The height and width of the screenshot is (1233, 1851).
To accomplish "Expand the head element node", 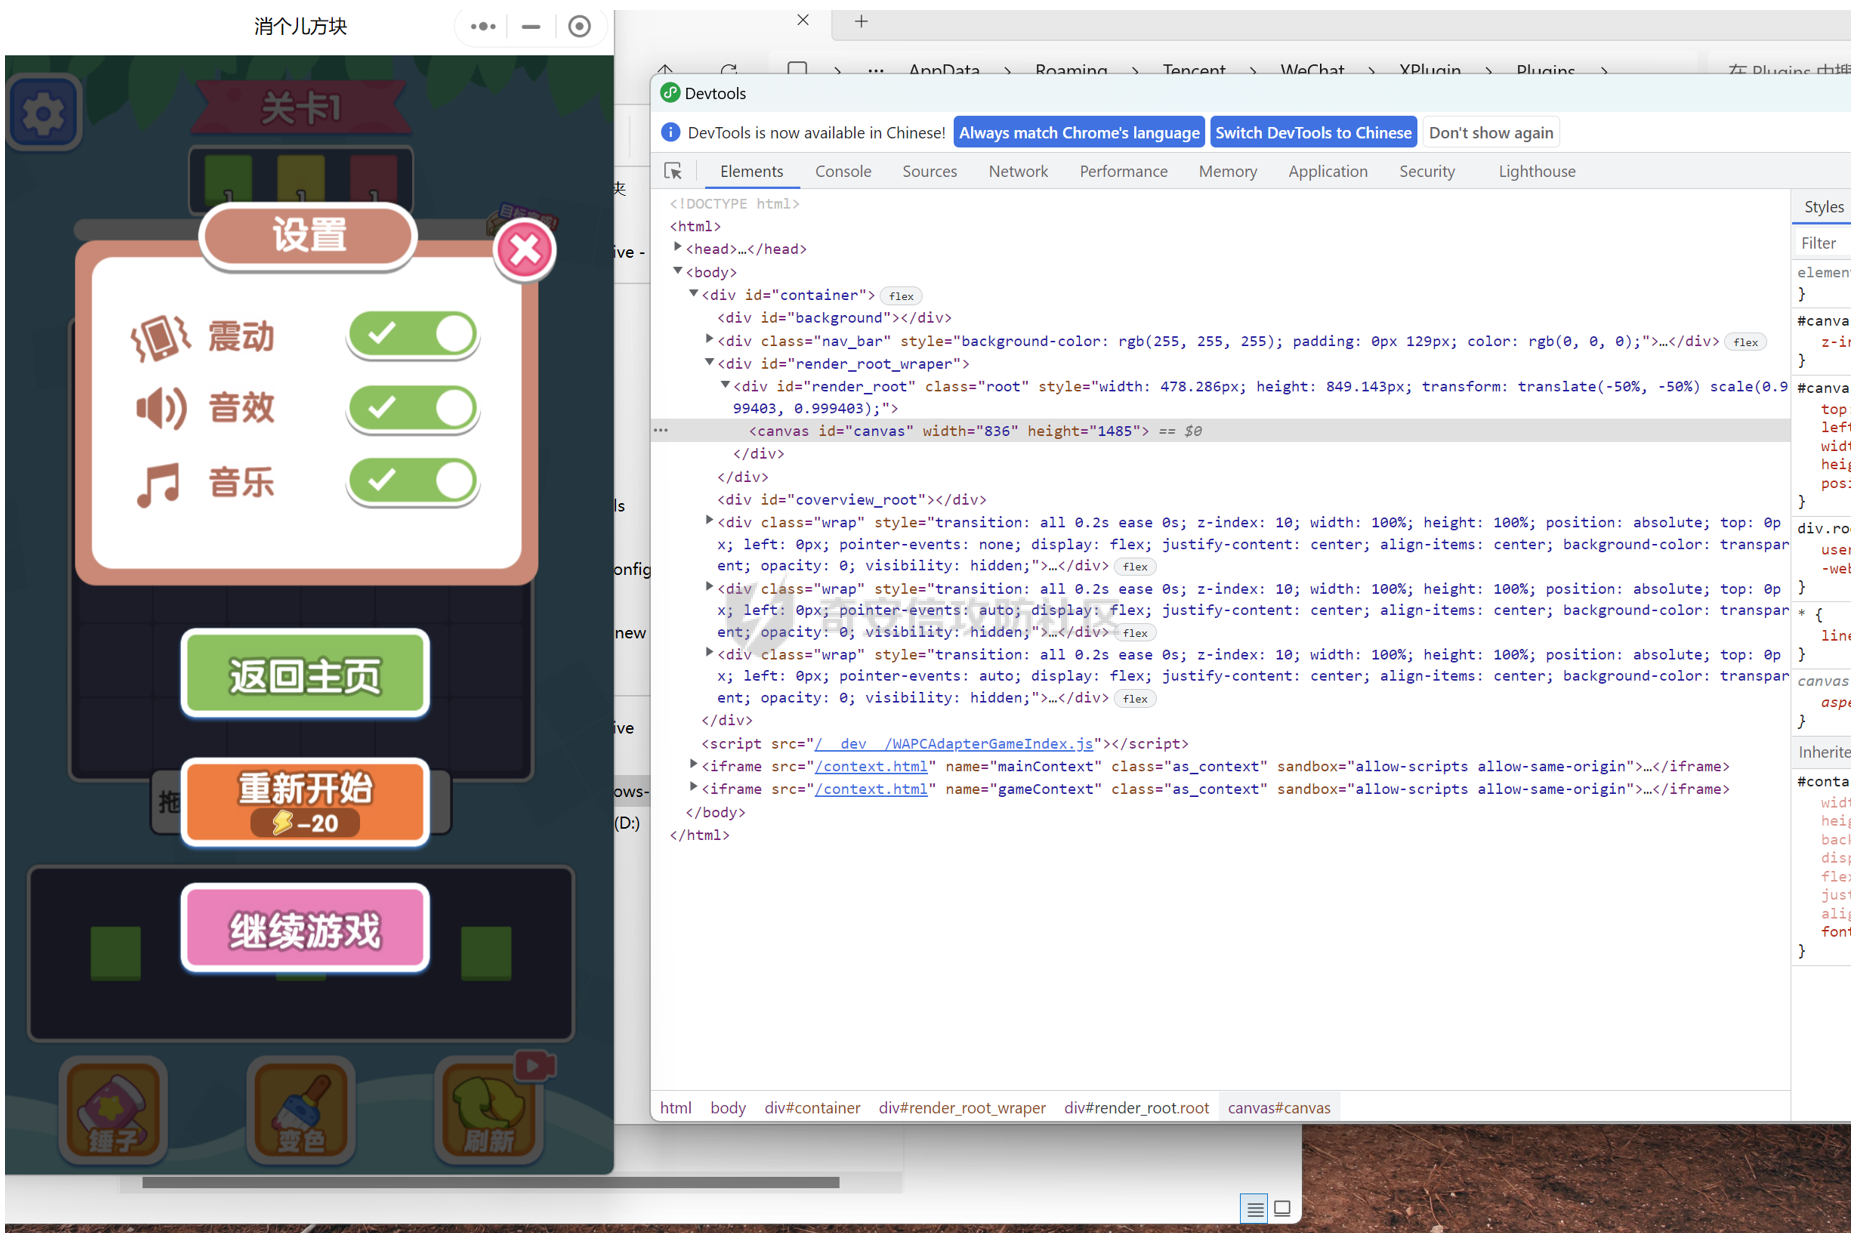I will tap(678, 248).
